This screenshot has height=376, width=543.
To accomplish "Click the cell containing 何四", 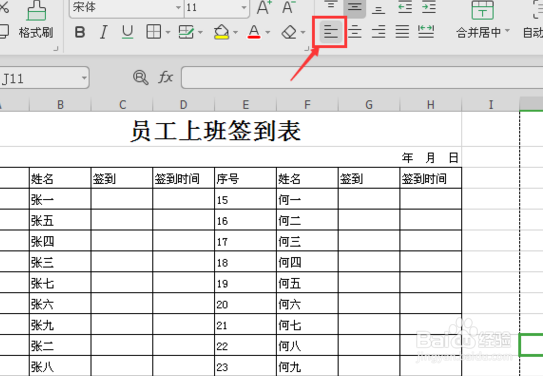I will click(x=307, y=262).
